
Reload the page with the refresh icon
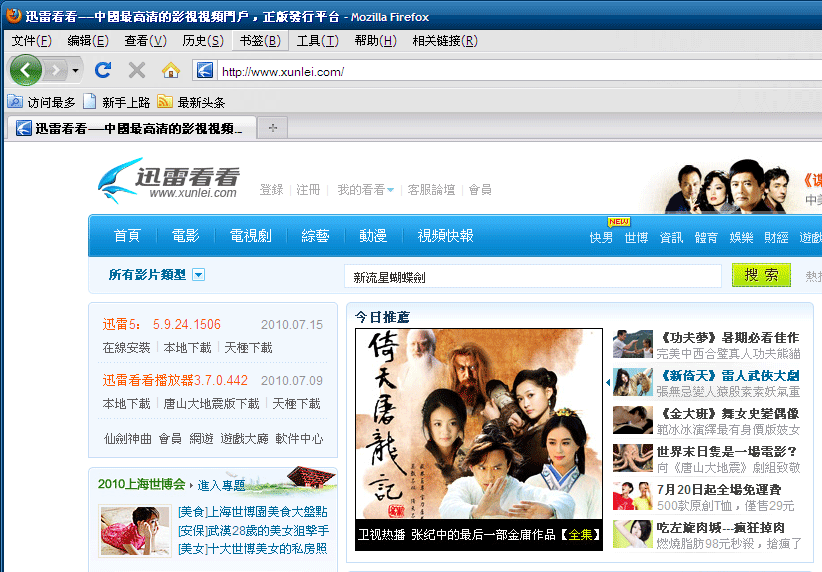pyautogui.click(x=103, y=70)
